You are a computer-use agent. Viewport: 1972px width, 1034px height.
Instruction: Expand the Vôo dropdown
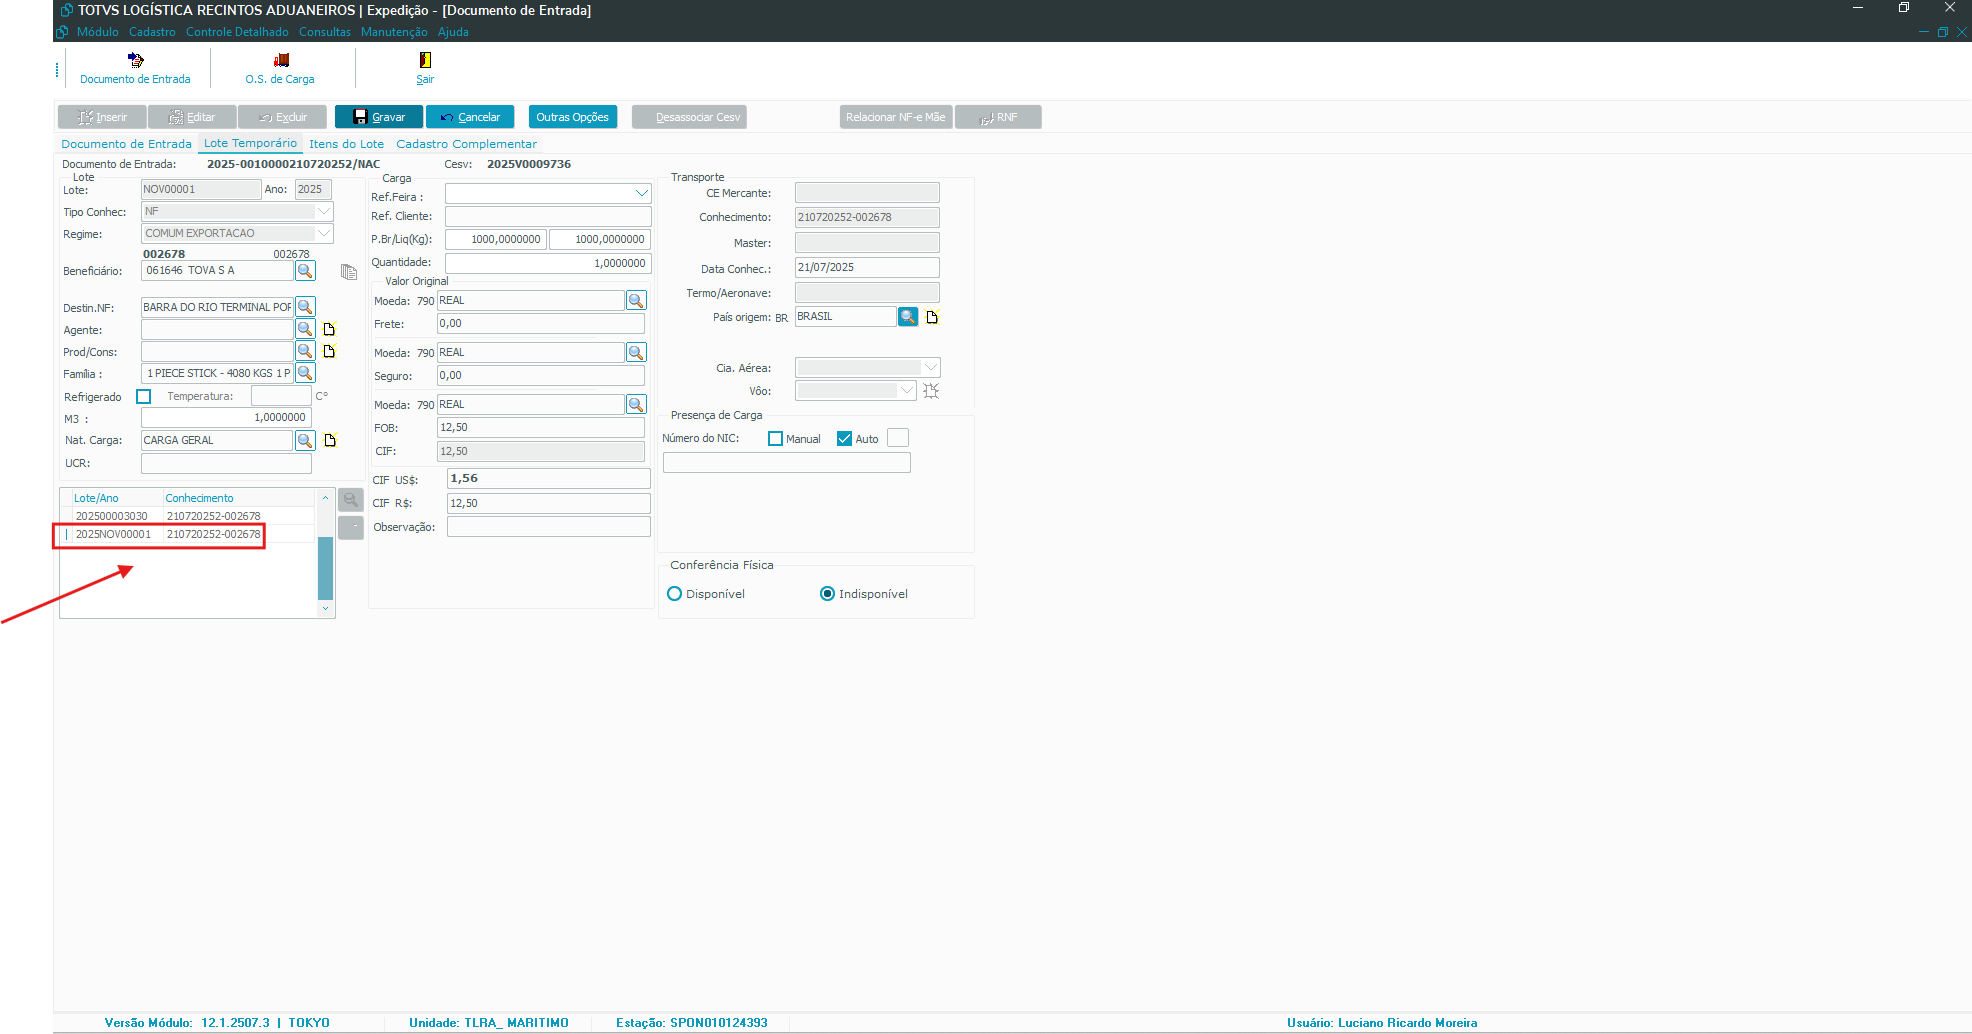[x=906, y=390]
